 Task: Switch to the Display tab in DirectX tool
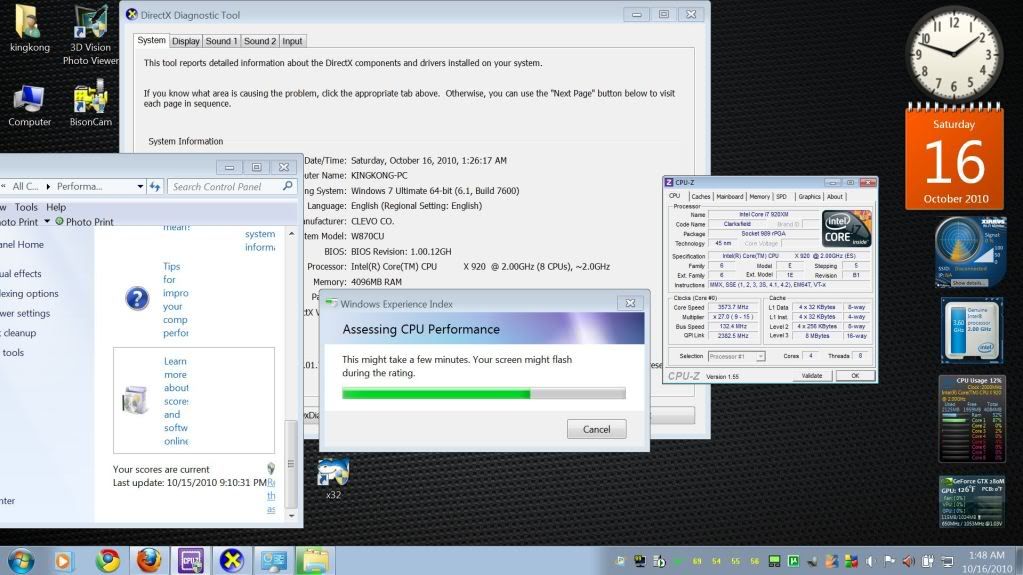click(x=185, y=41)
